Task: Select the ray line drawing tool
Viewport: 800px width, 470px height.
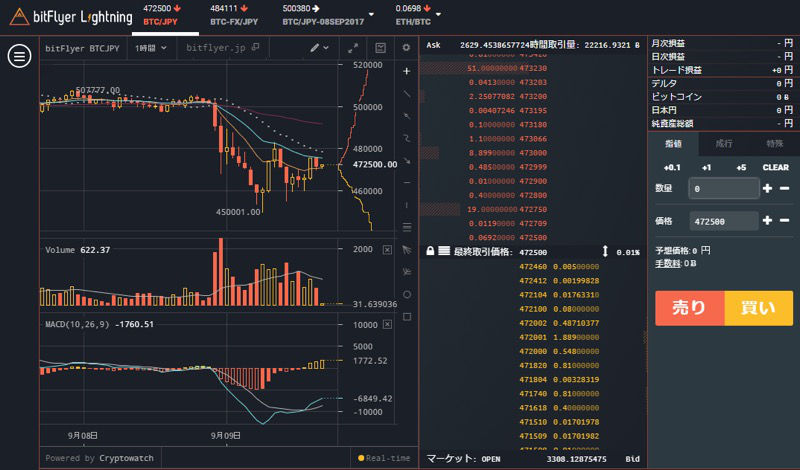Action: 407,116
